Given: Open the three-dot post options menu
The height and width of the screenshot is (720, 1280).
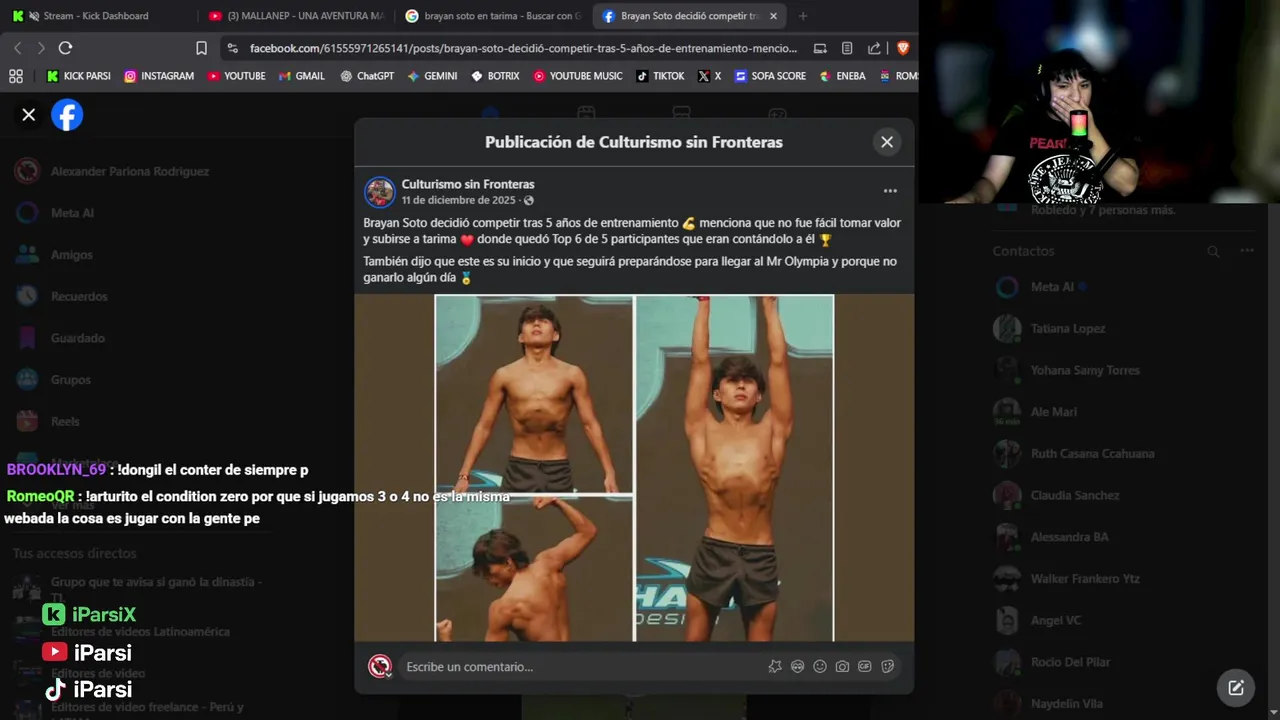Looking at the screenshot, I should [x=890, y=191].
